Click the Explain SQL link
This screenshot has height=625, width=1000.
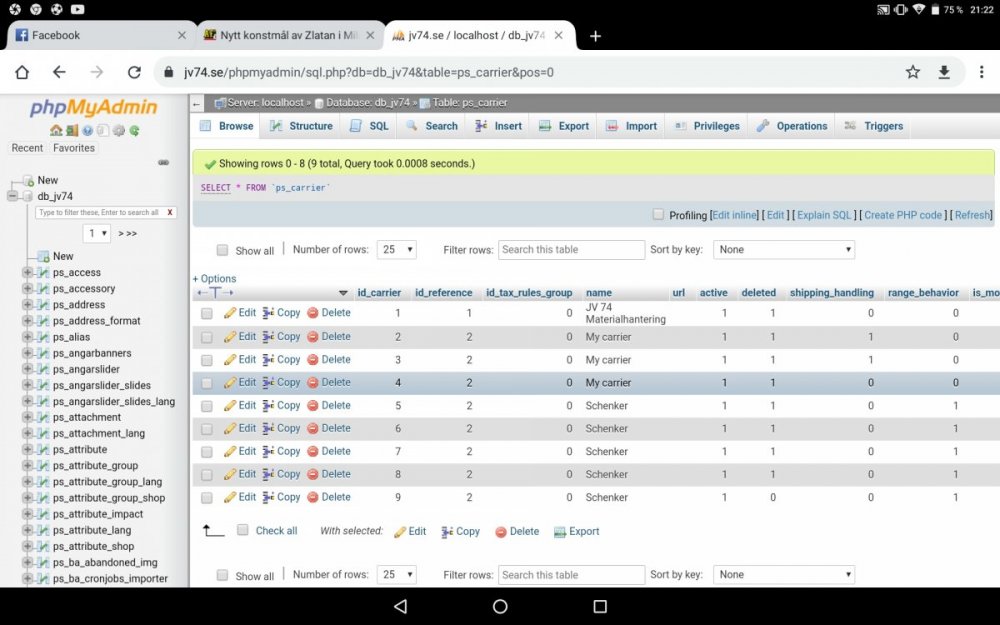point(824,215)
